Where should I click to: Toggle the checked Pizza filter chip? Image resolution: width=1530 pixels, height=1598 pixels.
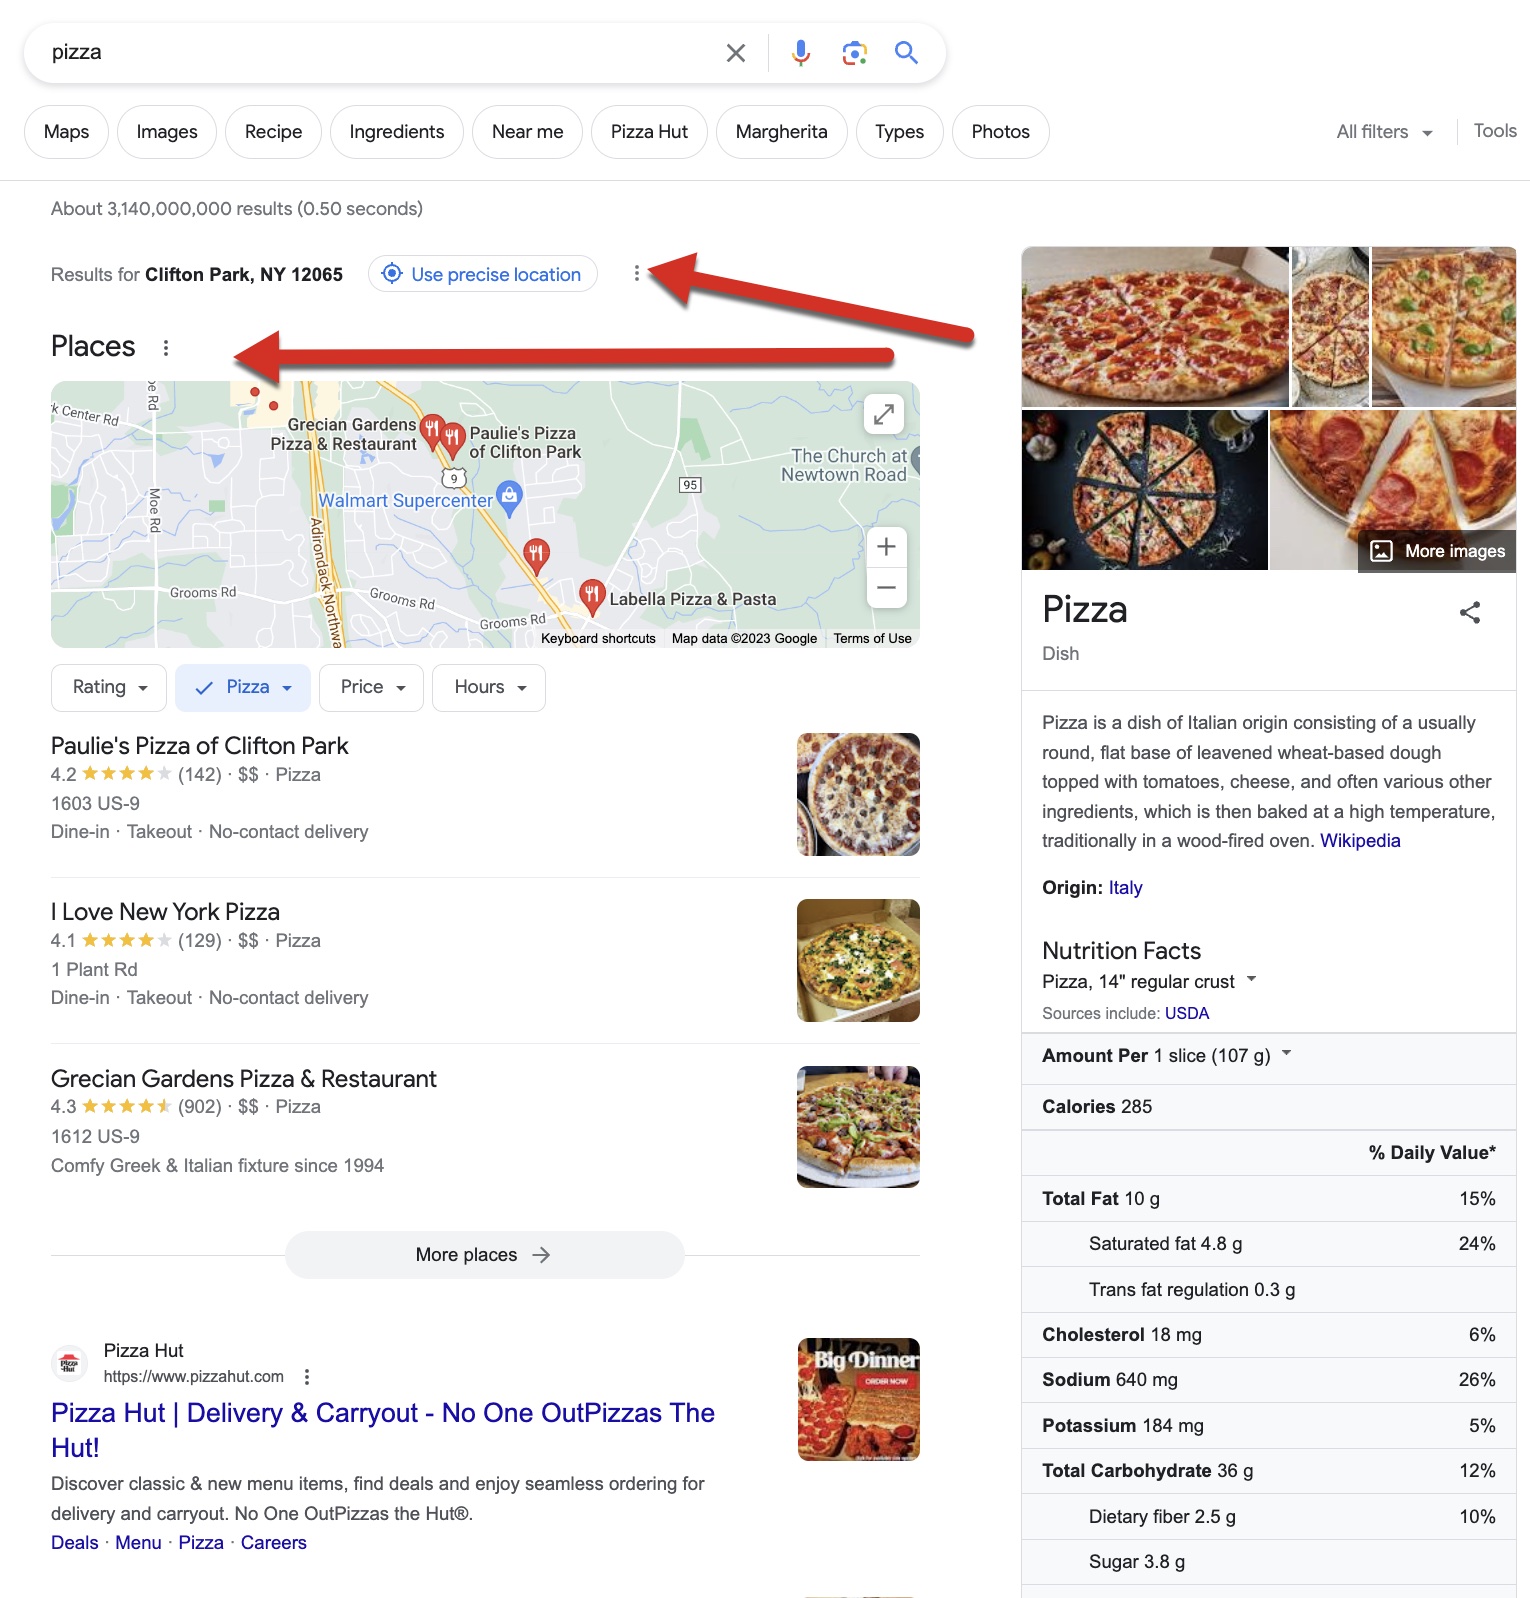(x=243, y=687)
